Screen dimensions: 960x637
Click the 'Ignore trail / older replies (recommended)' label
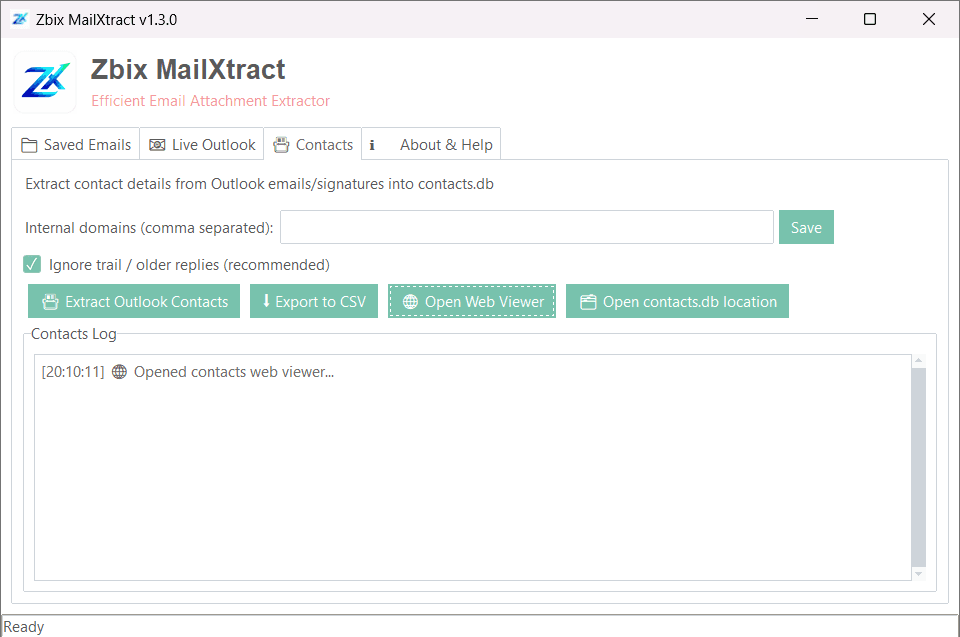click(189, 265)
